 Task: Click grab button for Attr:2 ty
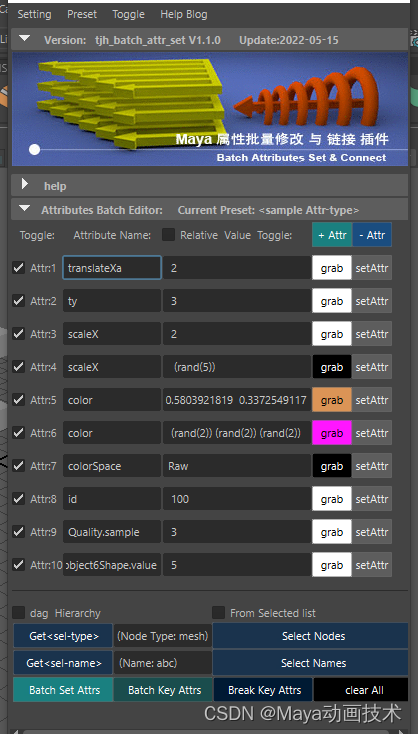[332, 301]
